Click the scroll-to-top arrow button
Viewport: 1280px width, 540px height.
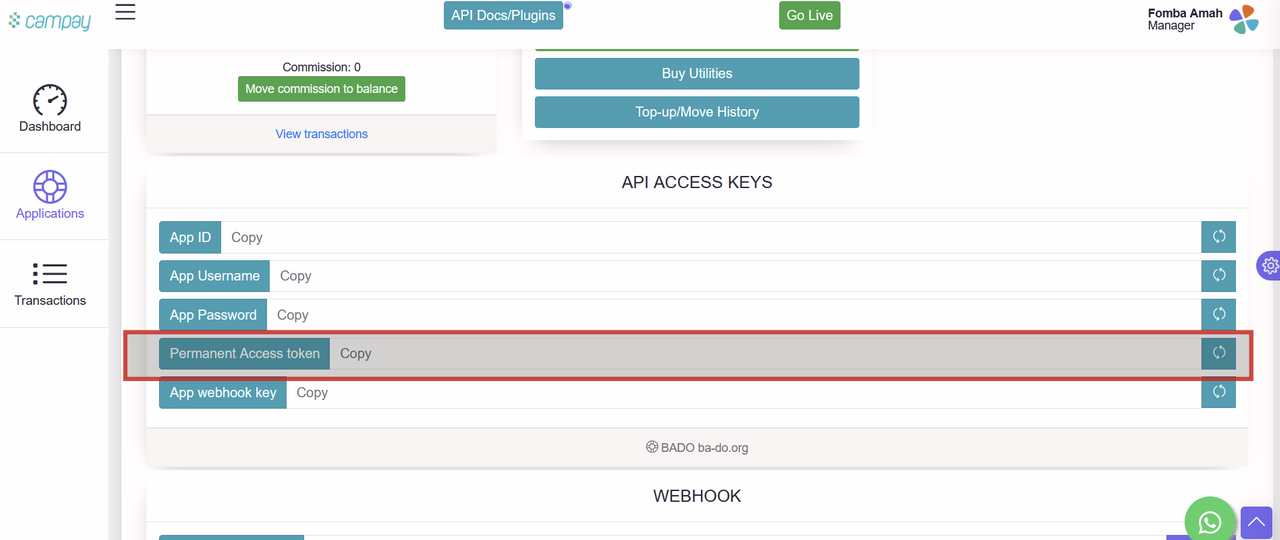(x=1256, y=522)
